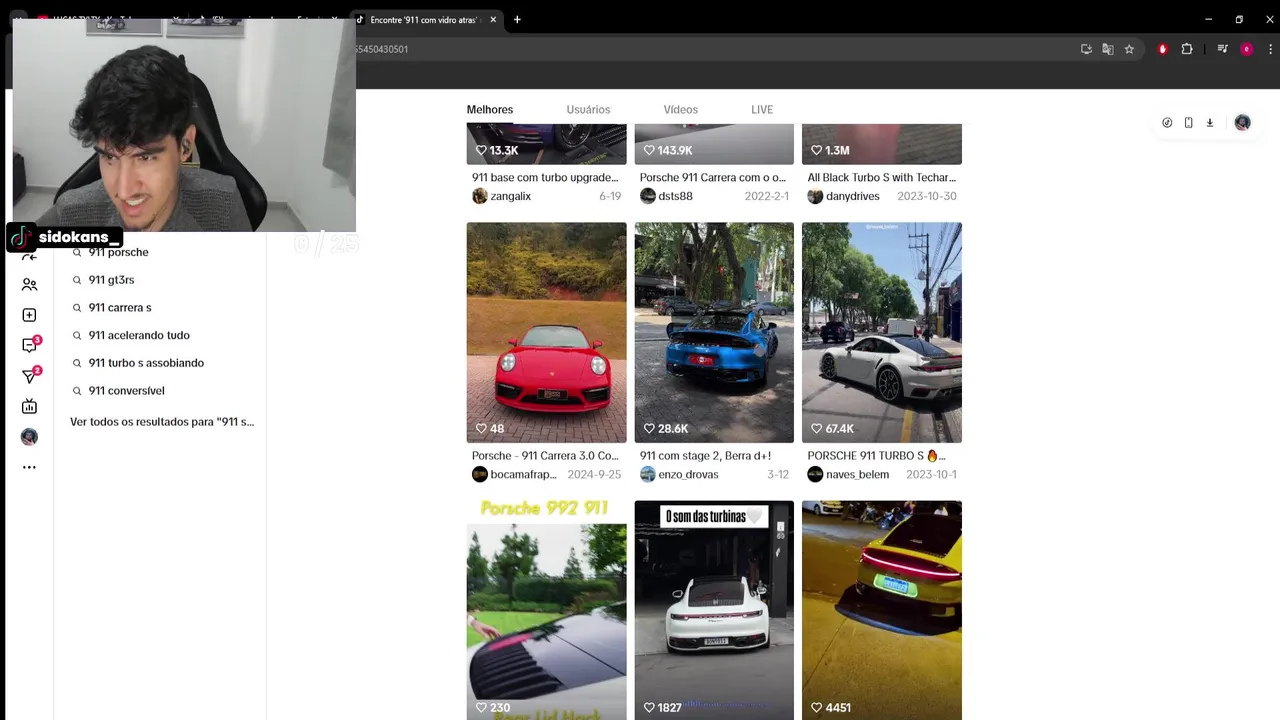Click Chrome install app icon in address bar

pos(1086,49)
